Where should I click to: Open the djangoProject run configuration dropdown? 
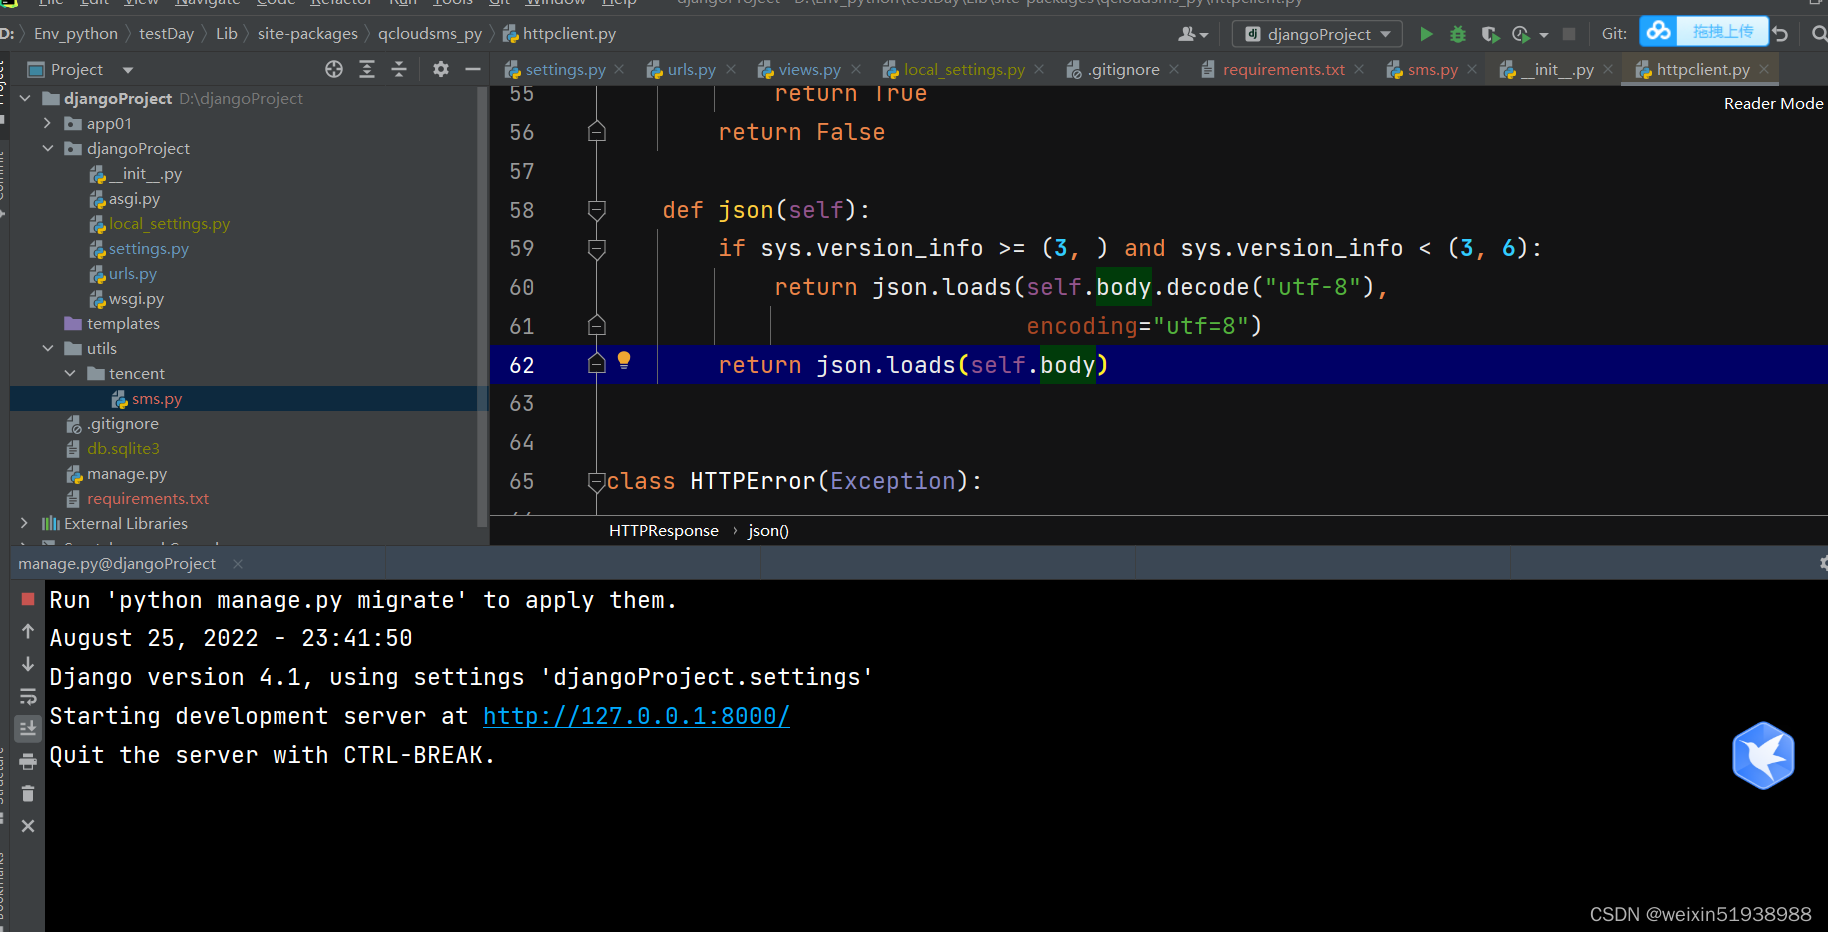coord(1316,33)
